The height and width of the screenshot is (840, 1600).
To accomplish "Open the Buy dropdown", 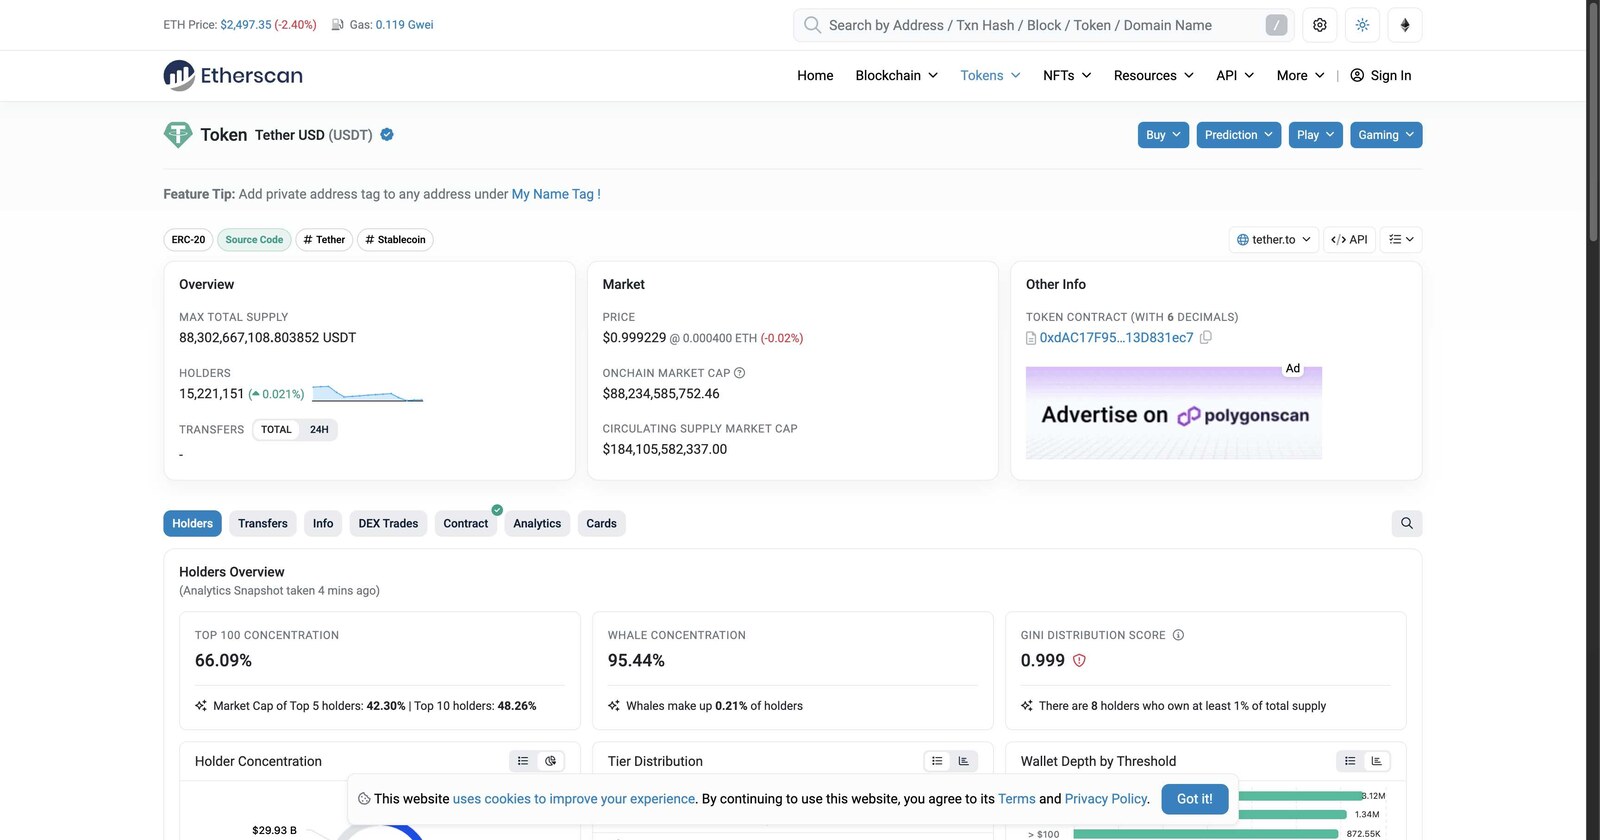I will (x=1163, y=135).
